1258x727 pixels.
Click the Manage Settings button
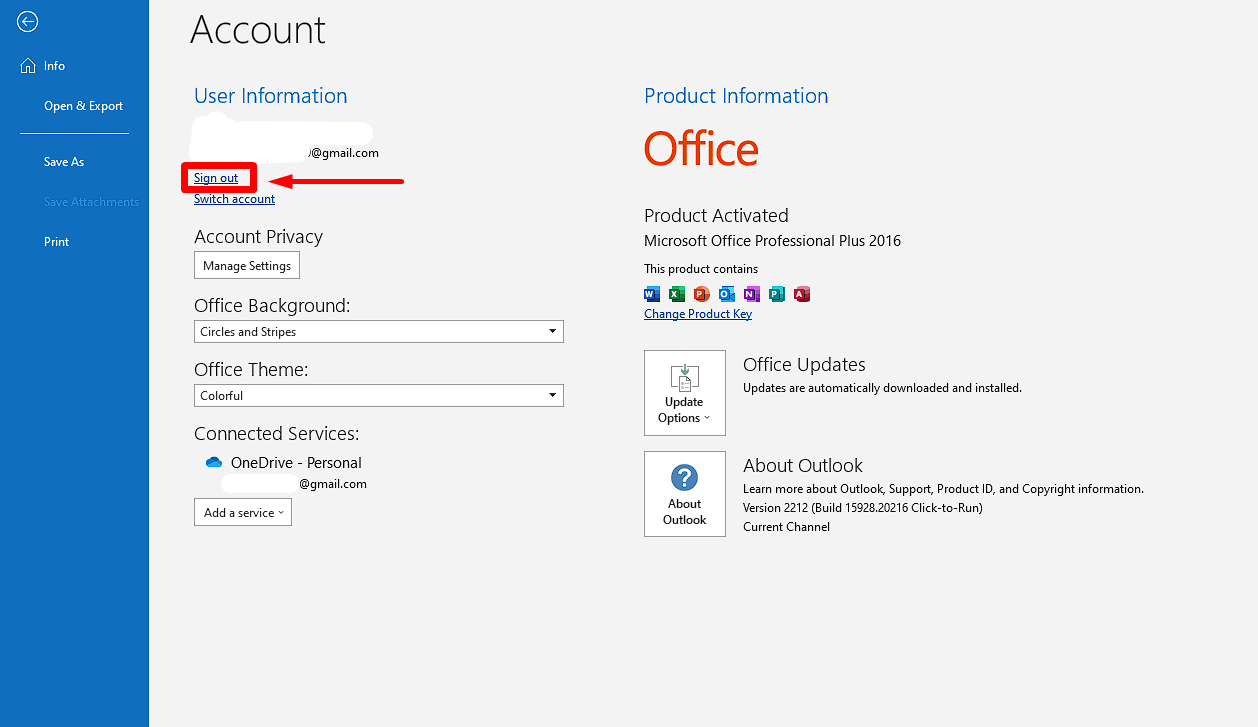pos(246,265)
